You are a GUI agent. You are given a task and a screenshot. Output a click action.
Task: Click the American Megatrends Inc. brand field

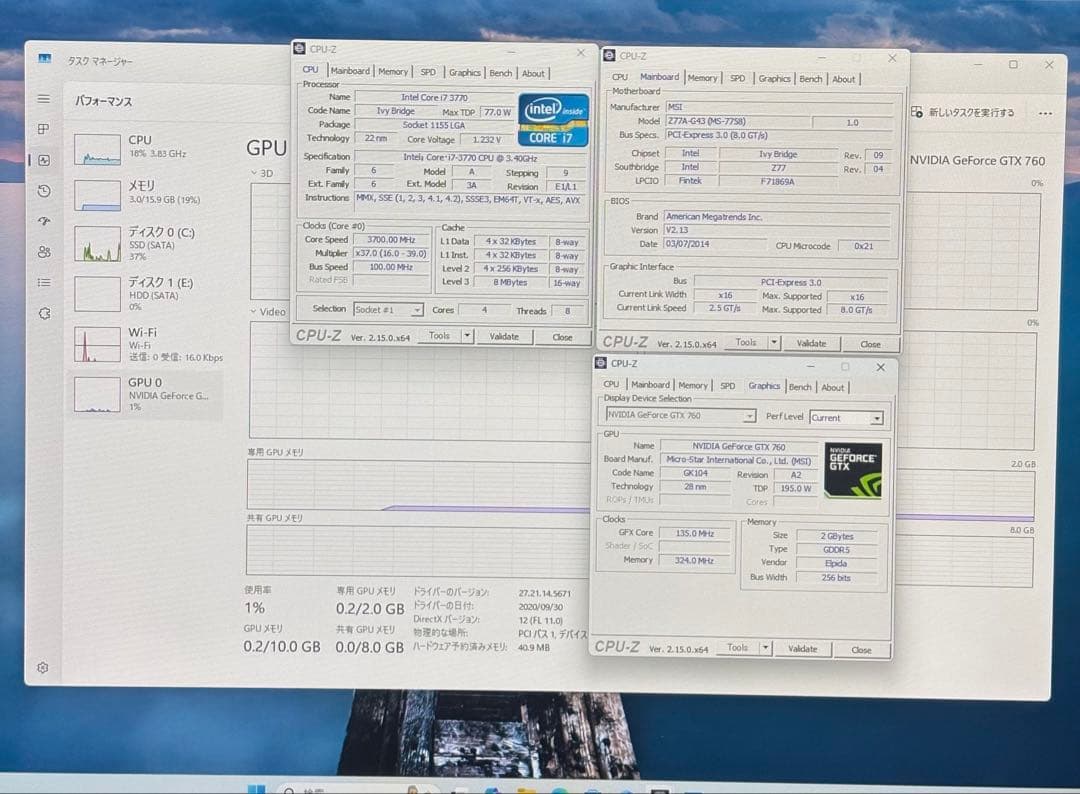pyautogui.click(x=777, y=216)
